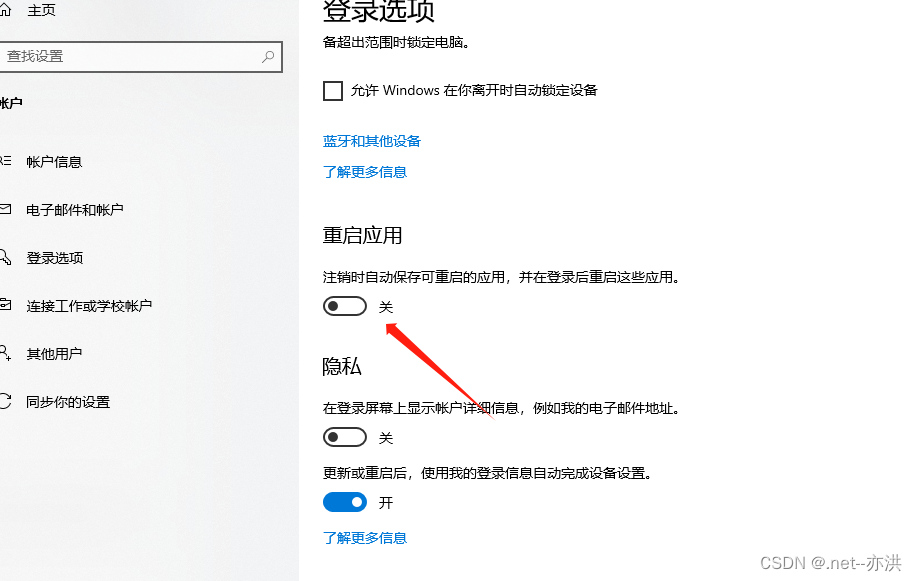The image size is (917, 581).
Task: Click into the 查找设置 search field
Action: [x=139, y=57]
